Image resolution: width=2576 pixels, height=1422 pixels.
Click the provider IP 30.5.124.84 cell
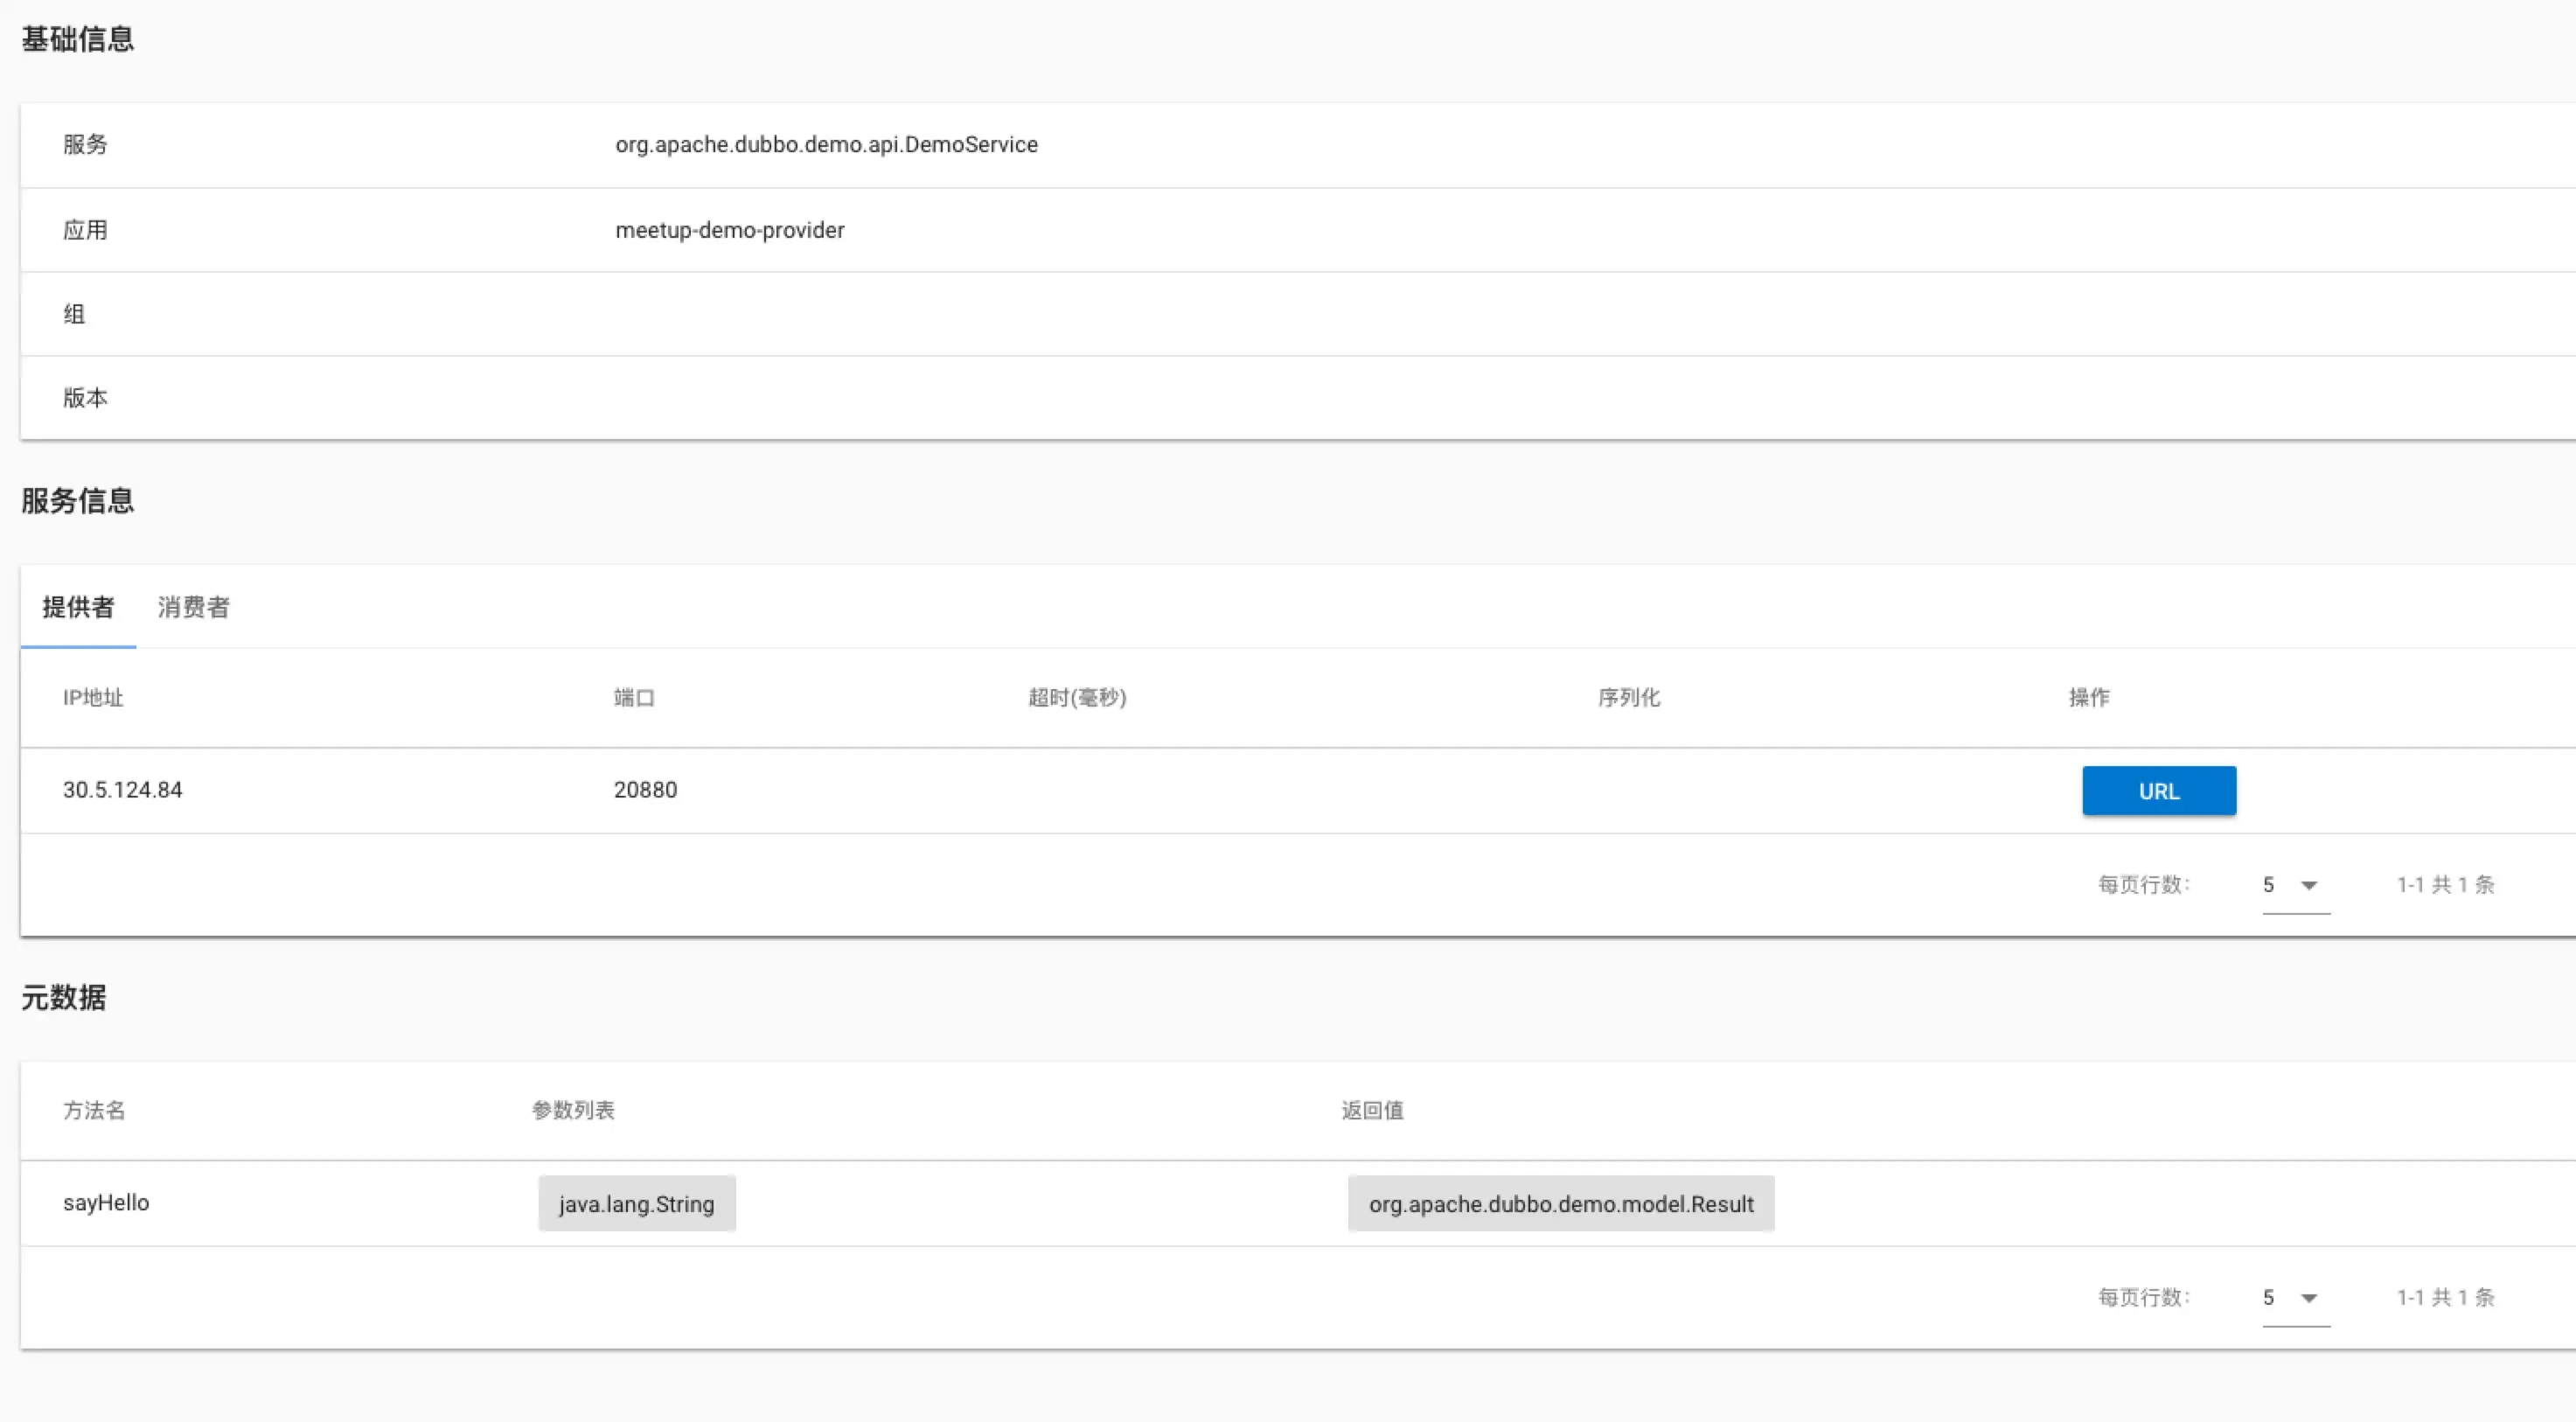[122, 790]
